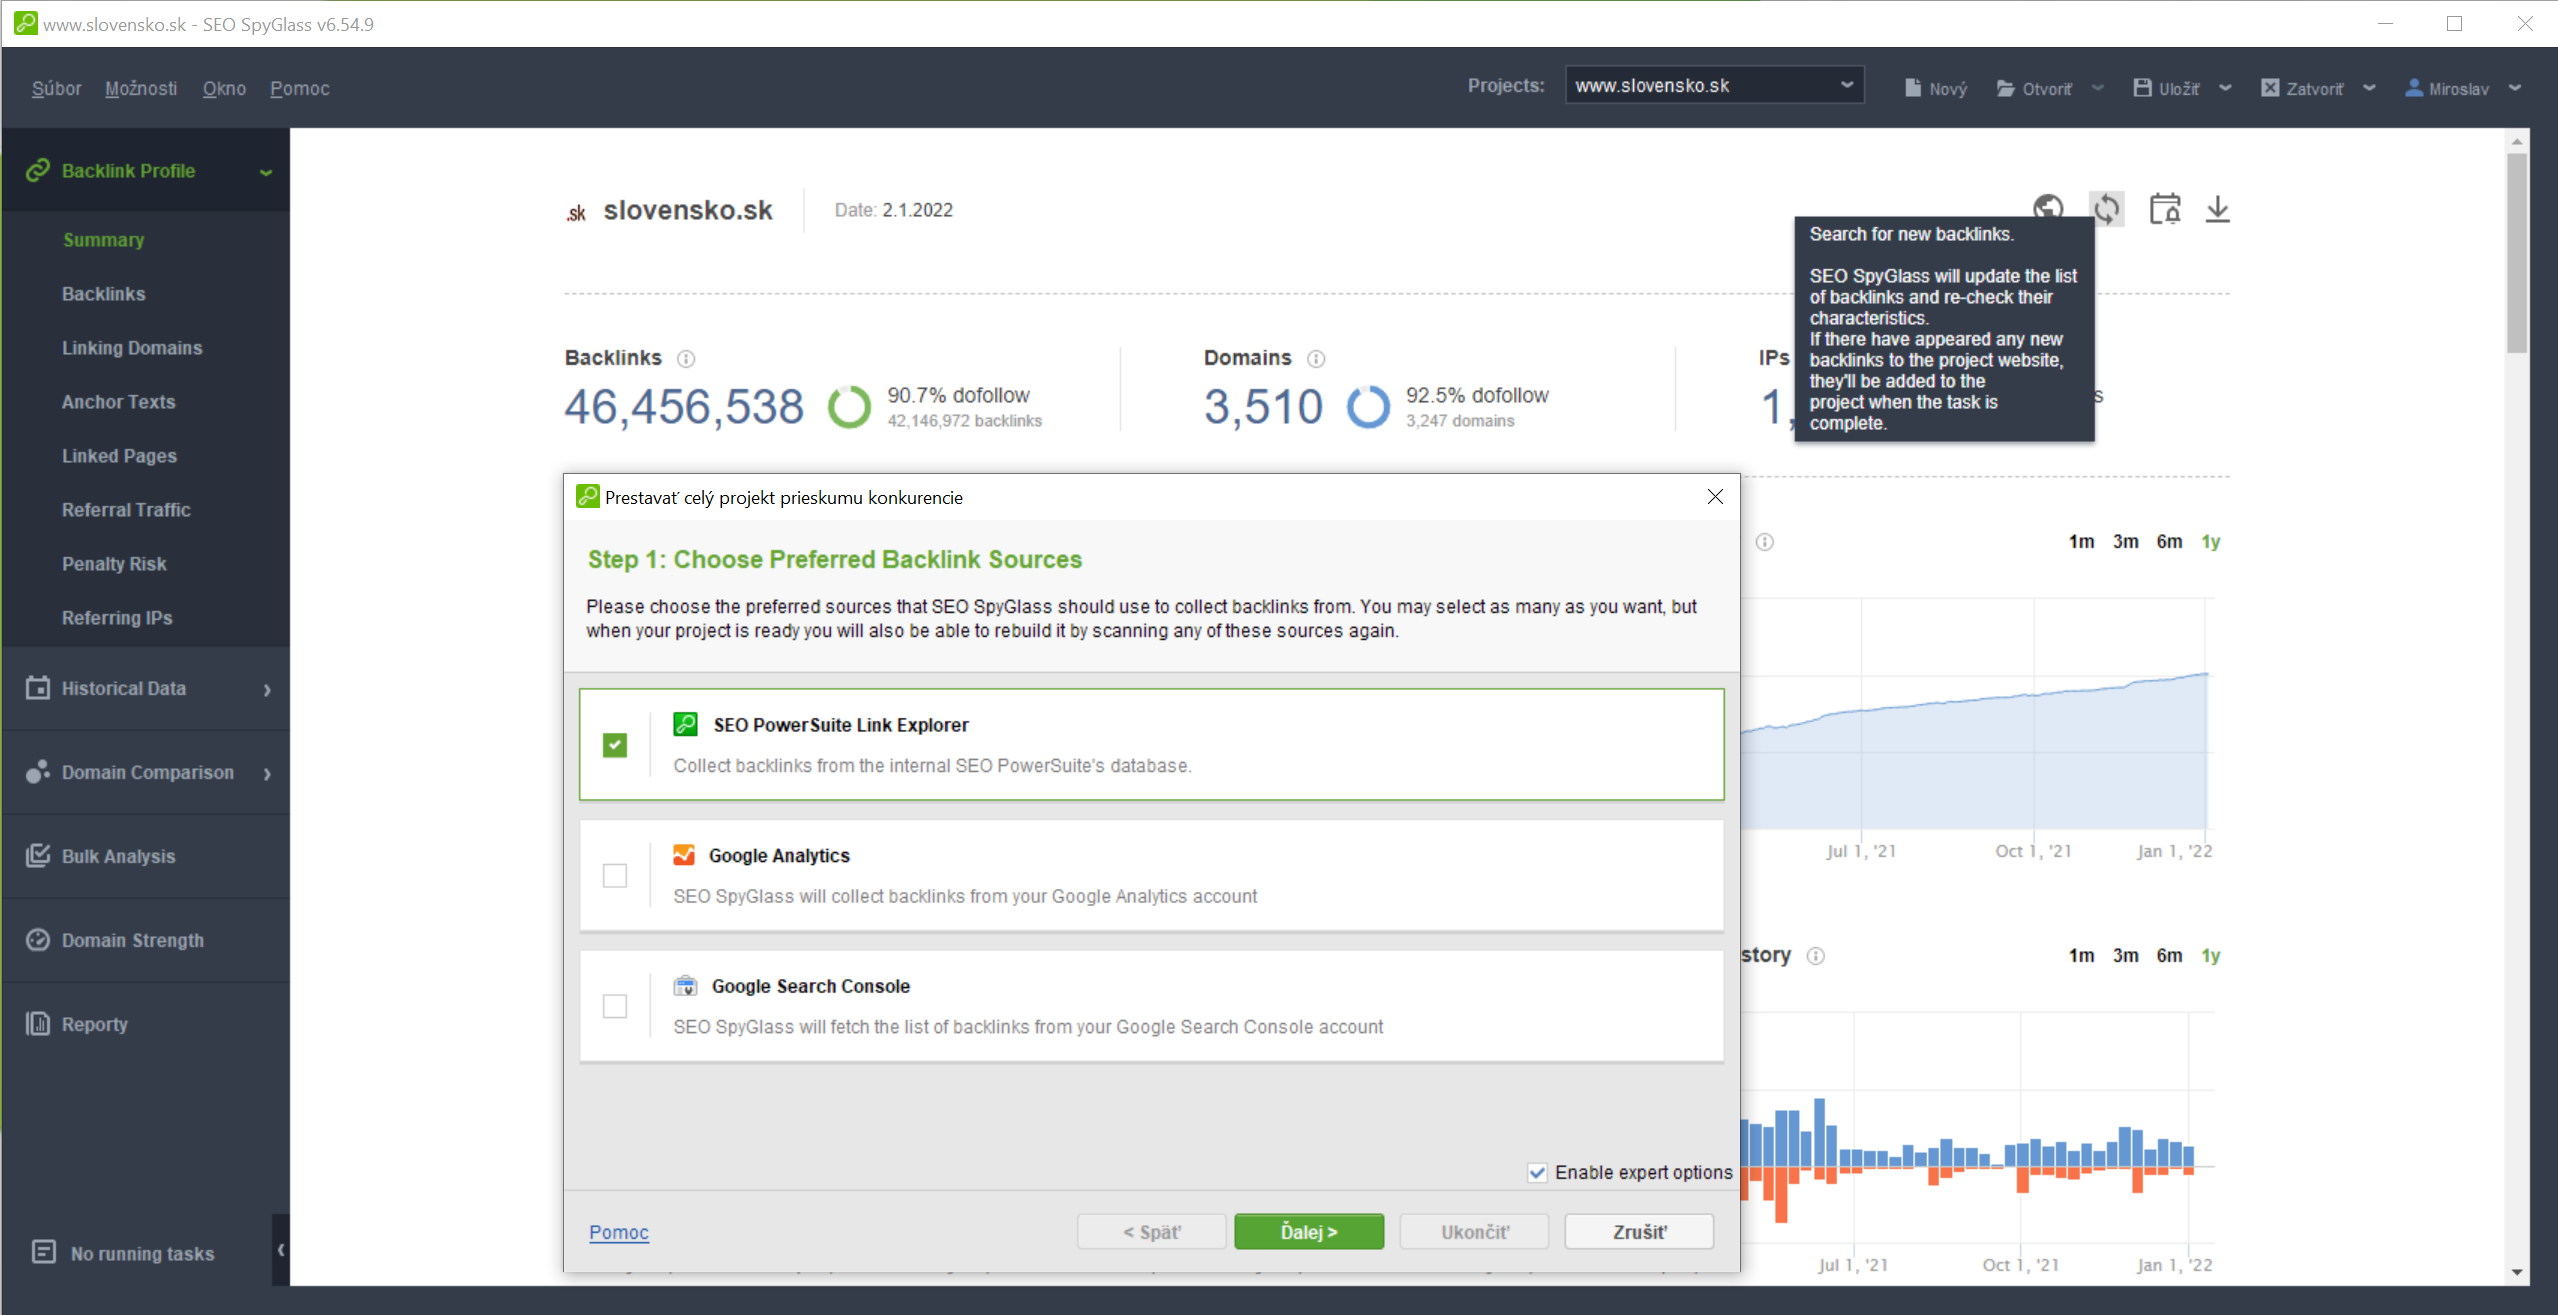The height and width of the screenshot is (1315, 2558).
Task: Click the vertical scrollbar thumb
Action: click(2517, 253)
